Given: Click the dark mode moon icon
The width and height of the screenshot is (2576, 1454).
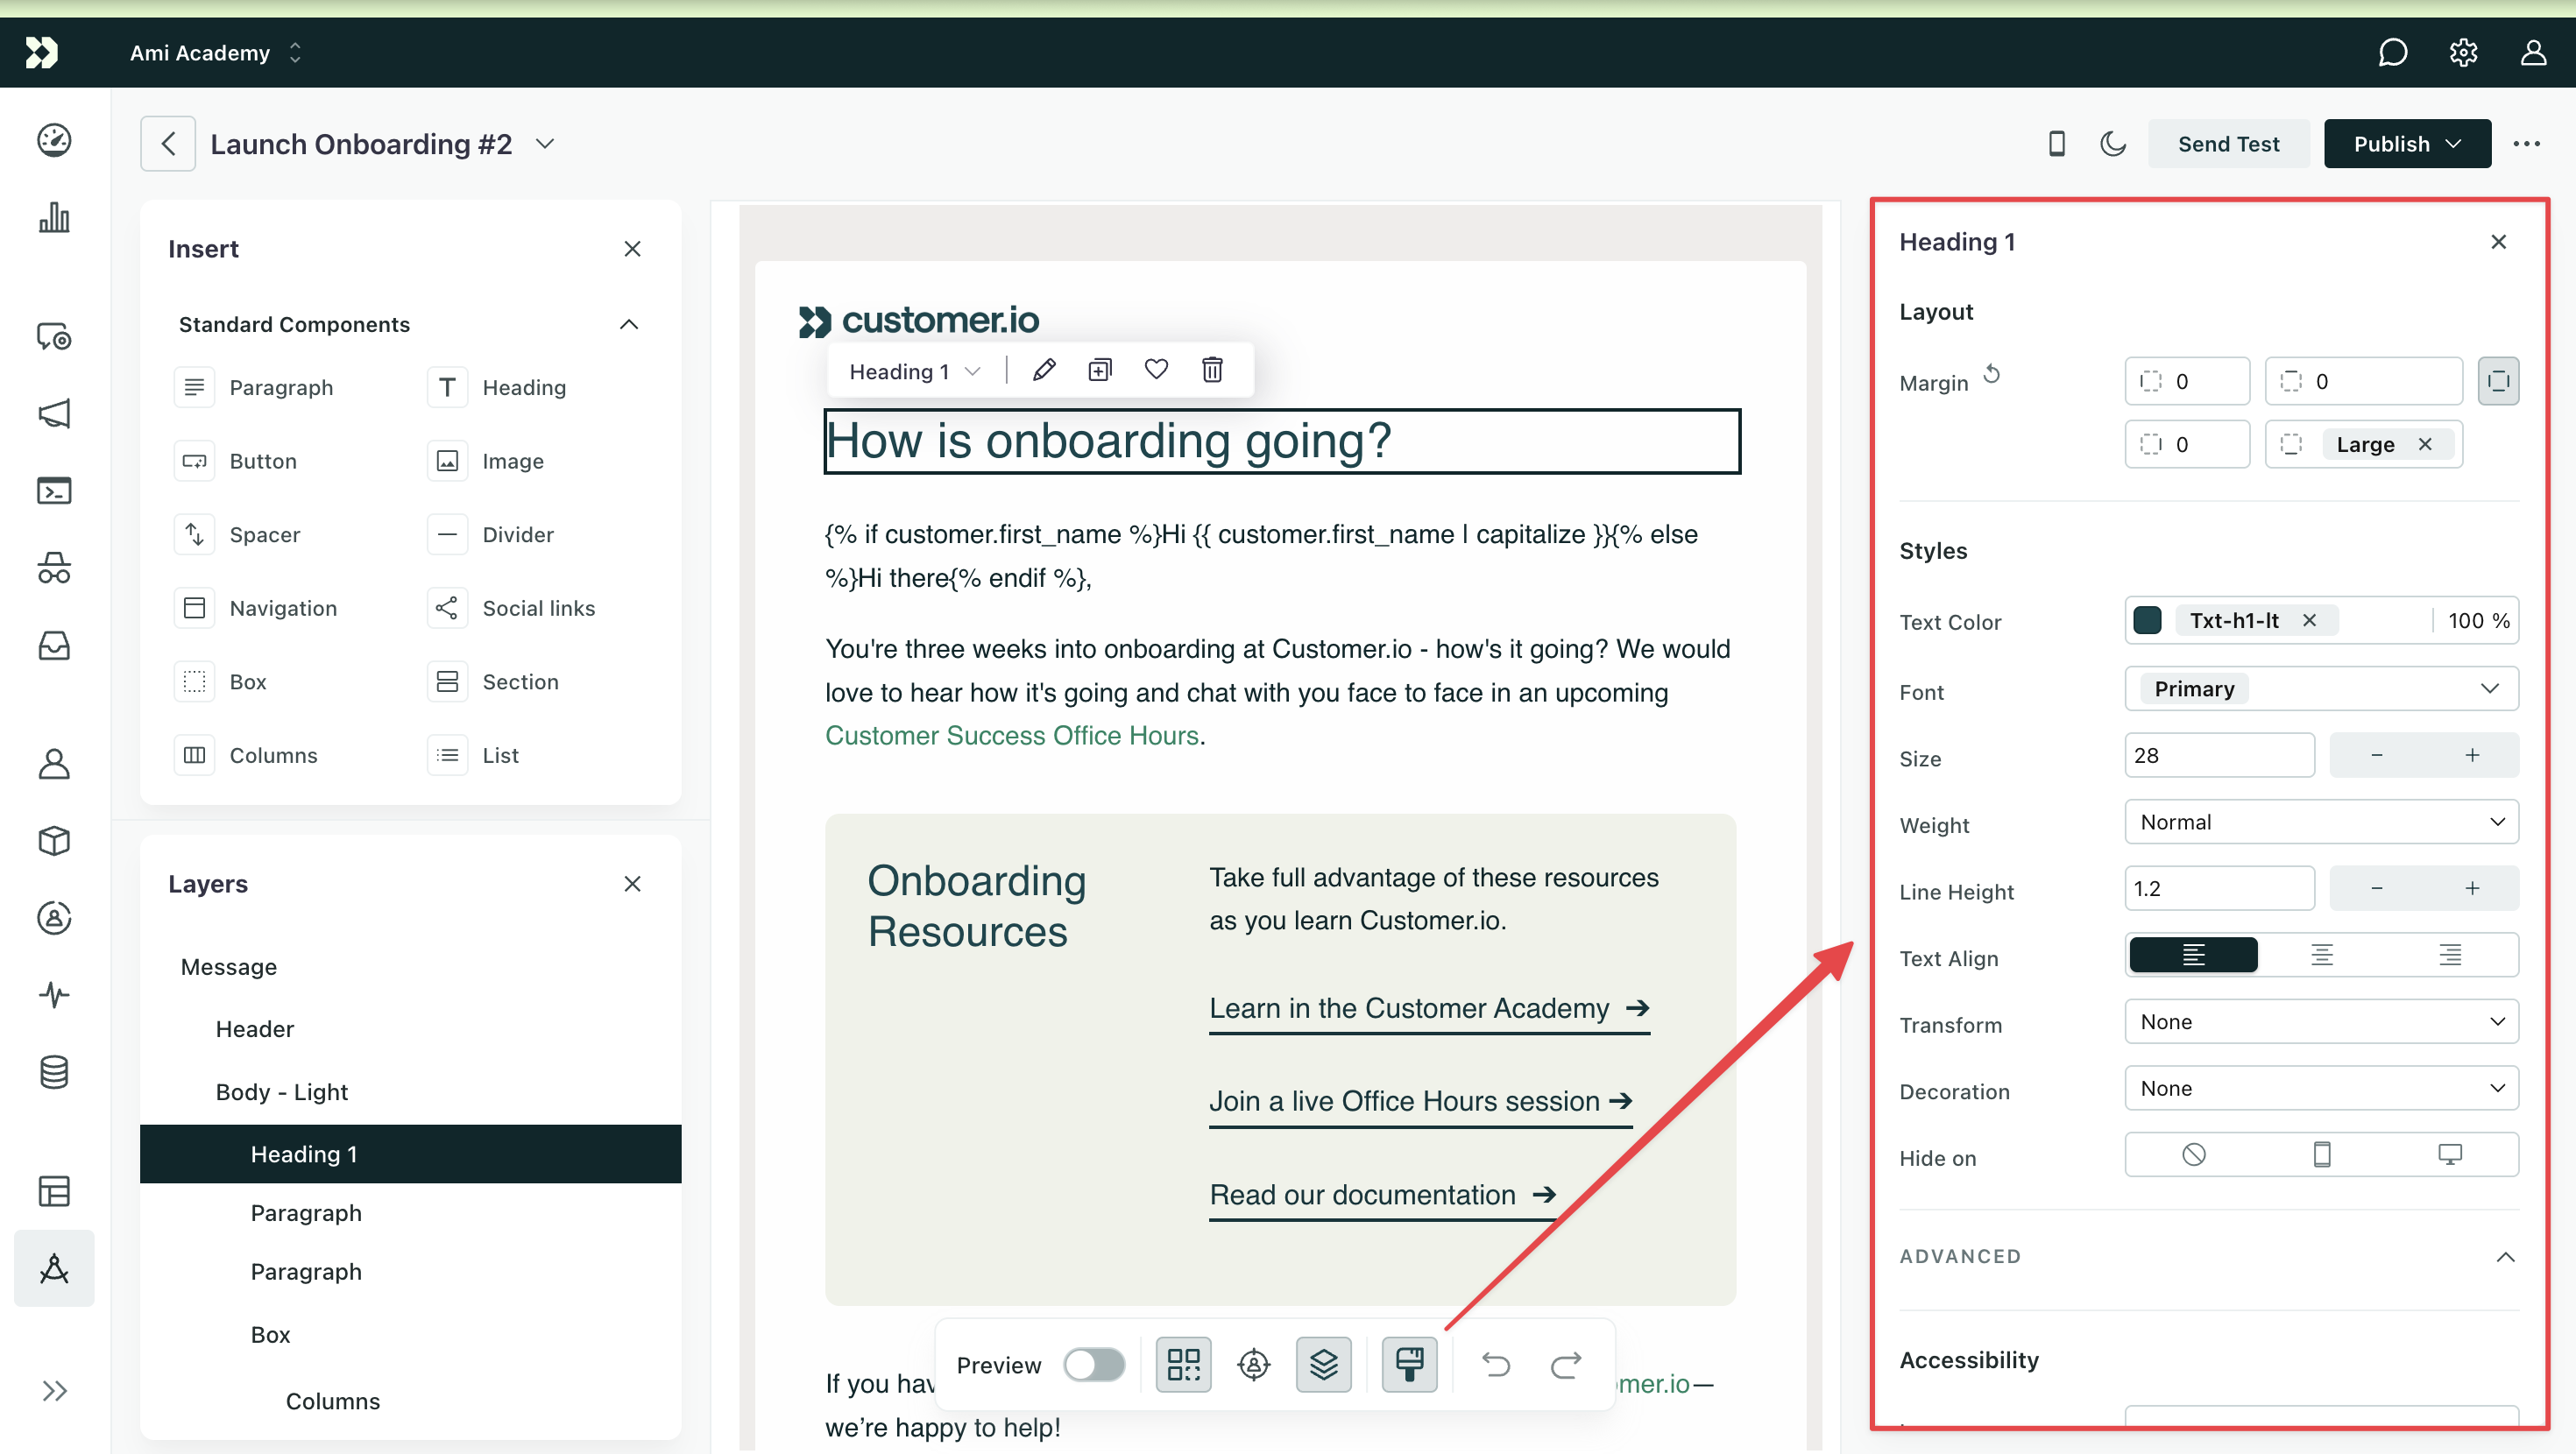Looking at the screenshot, I should [2112, 144].
